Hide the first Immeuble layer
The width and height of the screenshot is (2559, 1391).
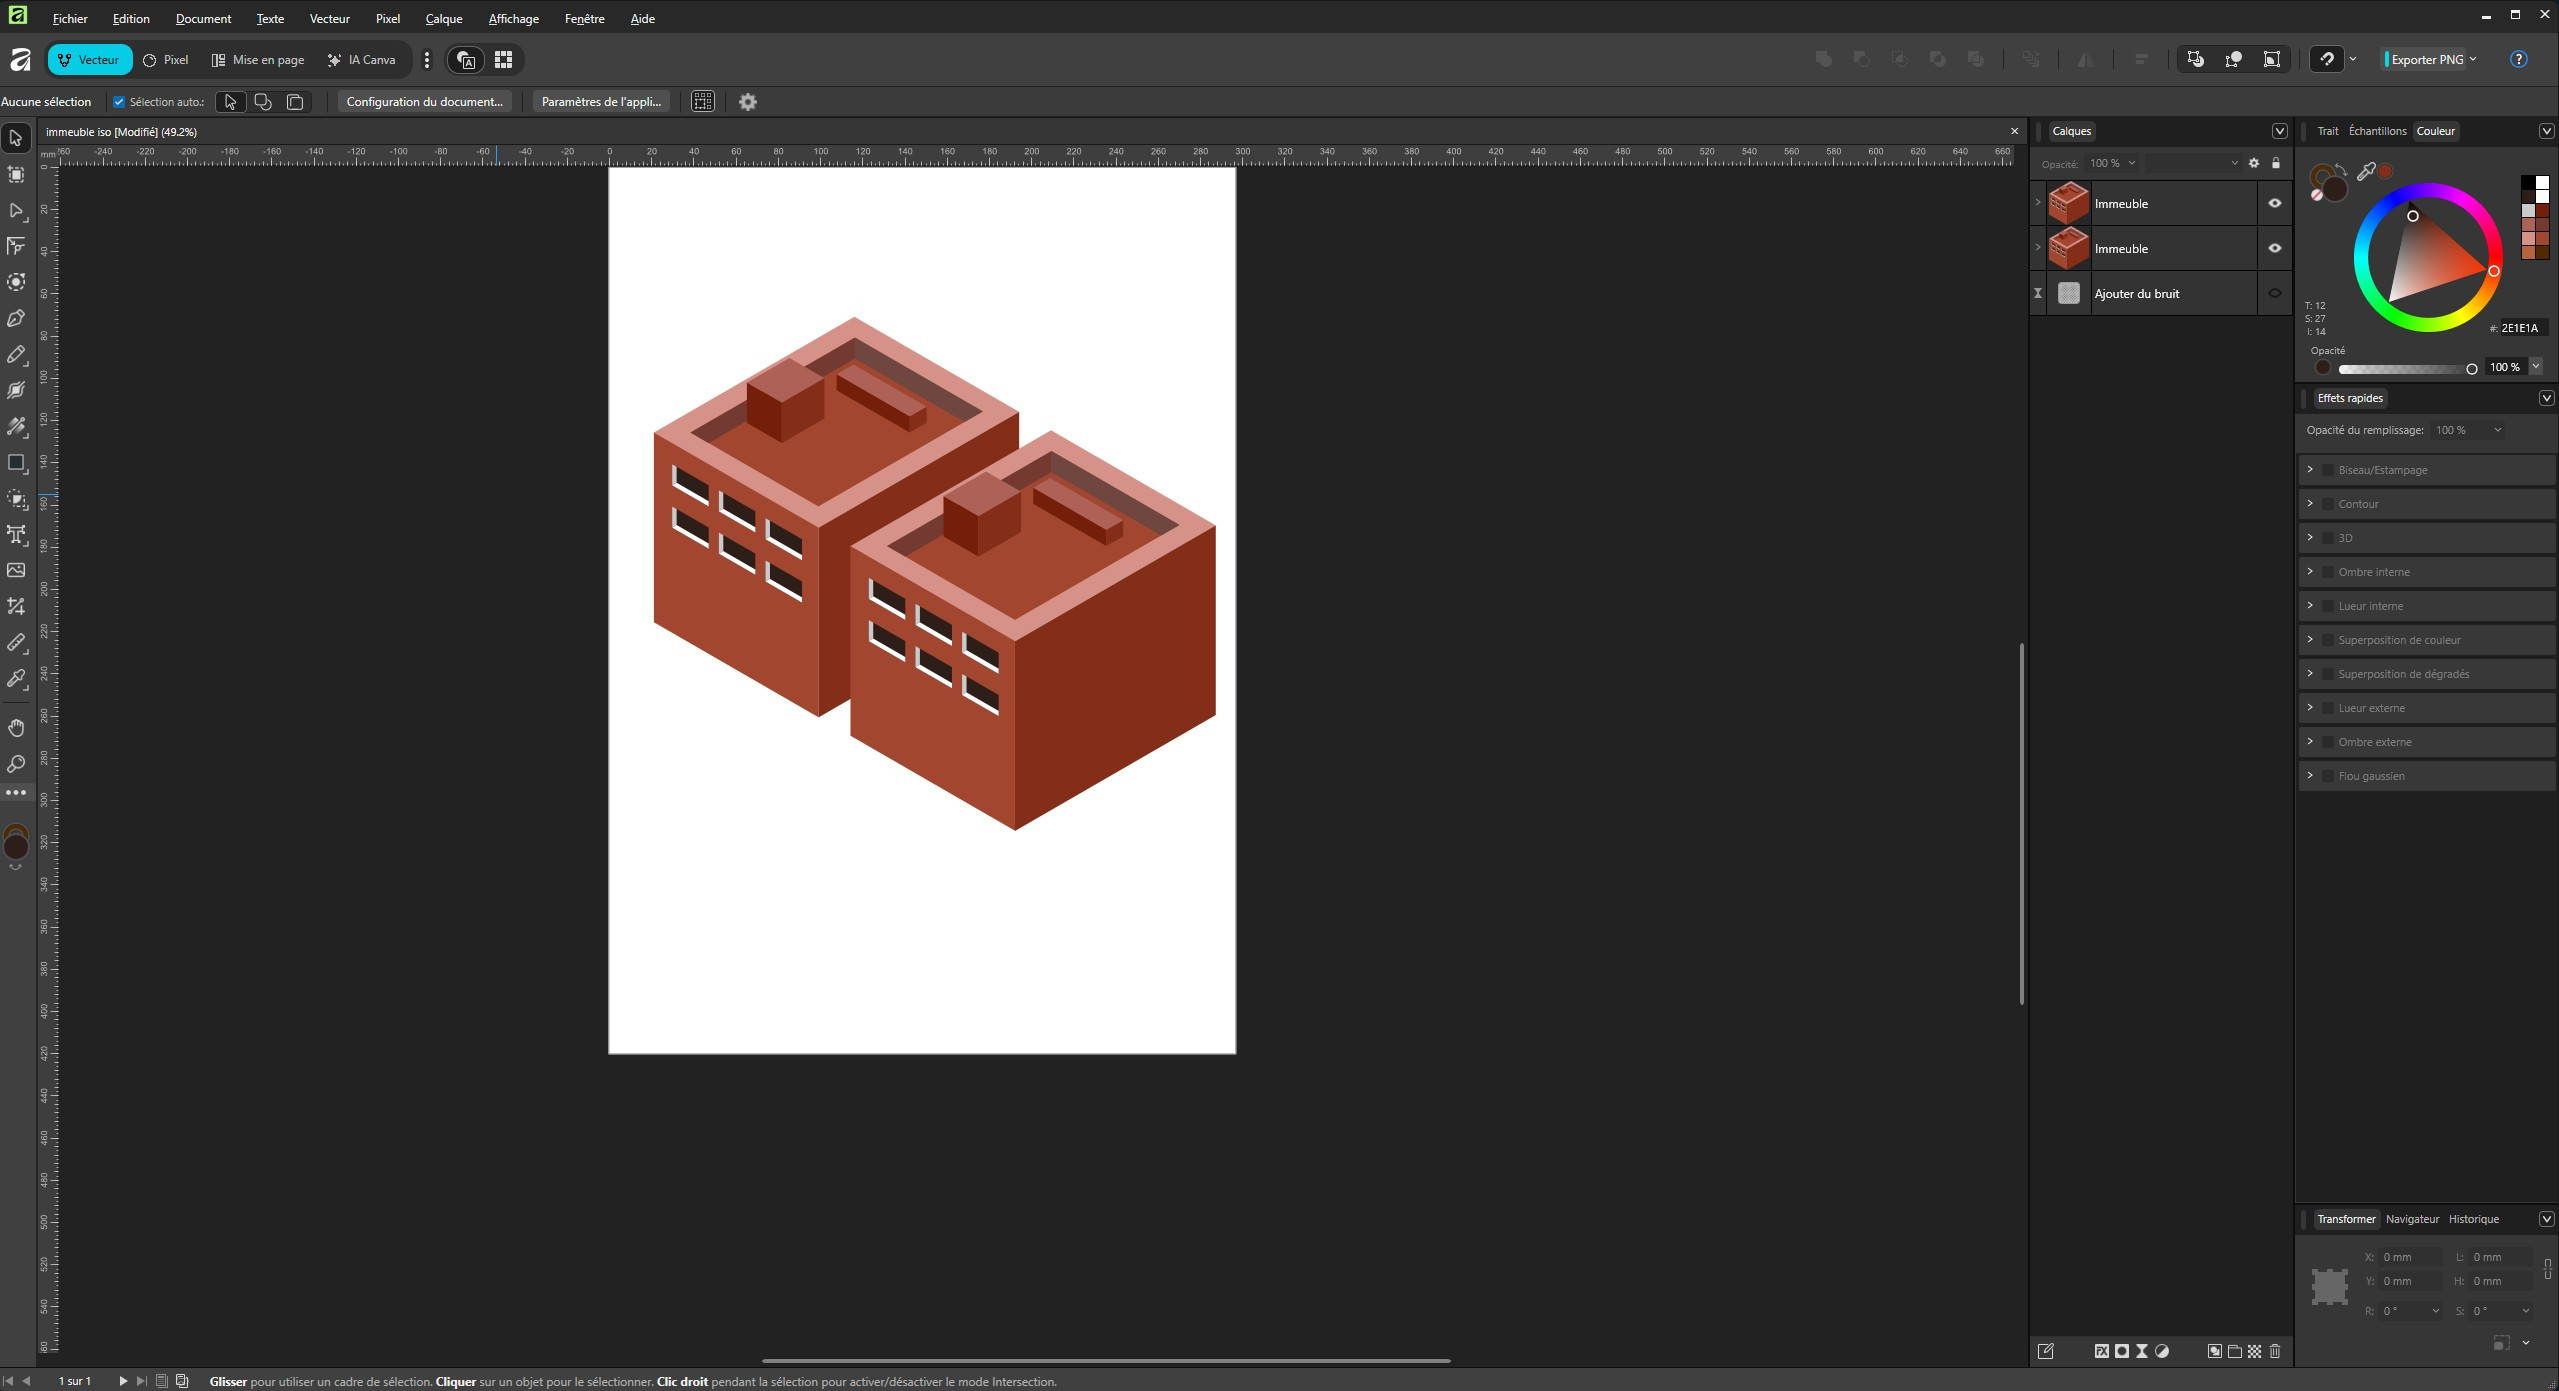tap(2274, 203)
